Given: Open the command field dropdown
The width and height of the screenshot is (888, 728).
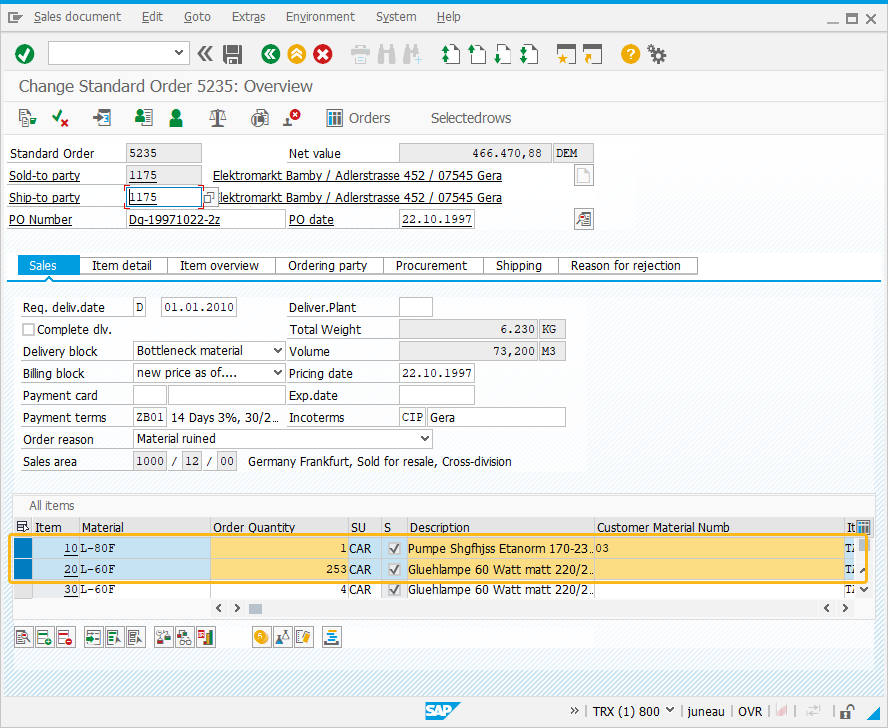Looking at the screenshot, I should click(179, 53).
